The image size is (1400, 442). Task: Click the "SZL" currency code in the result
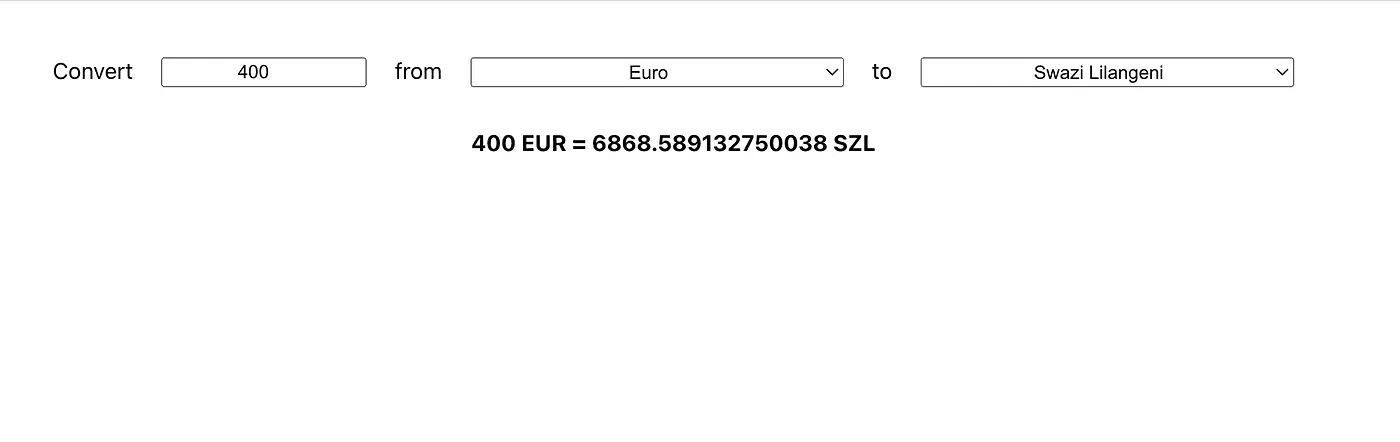point(854,144)
